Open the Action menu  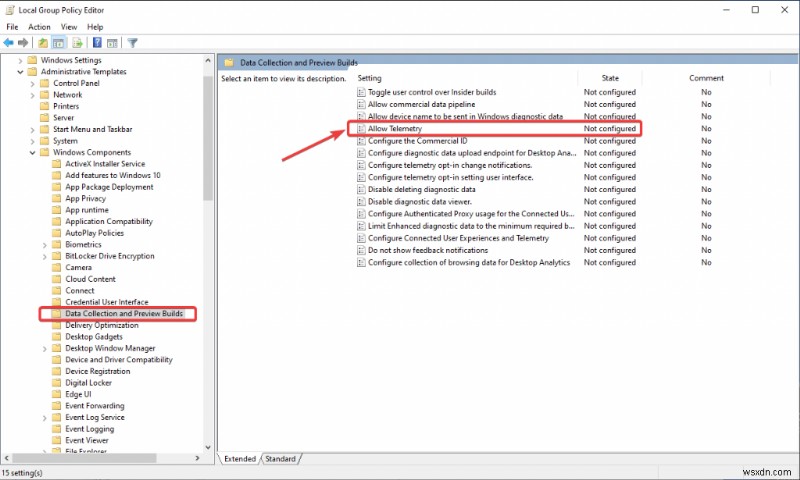39,27
